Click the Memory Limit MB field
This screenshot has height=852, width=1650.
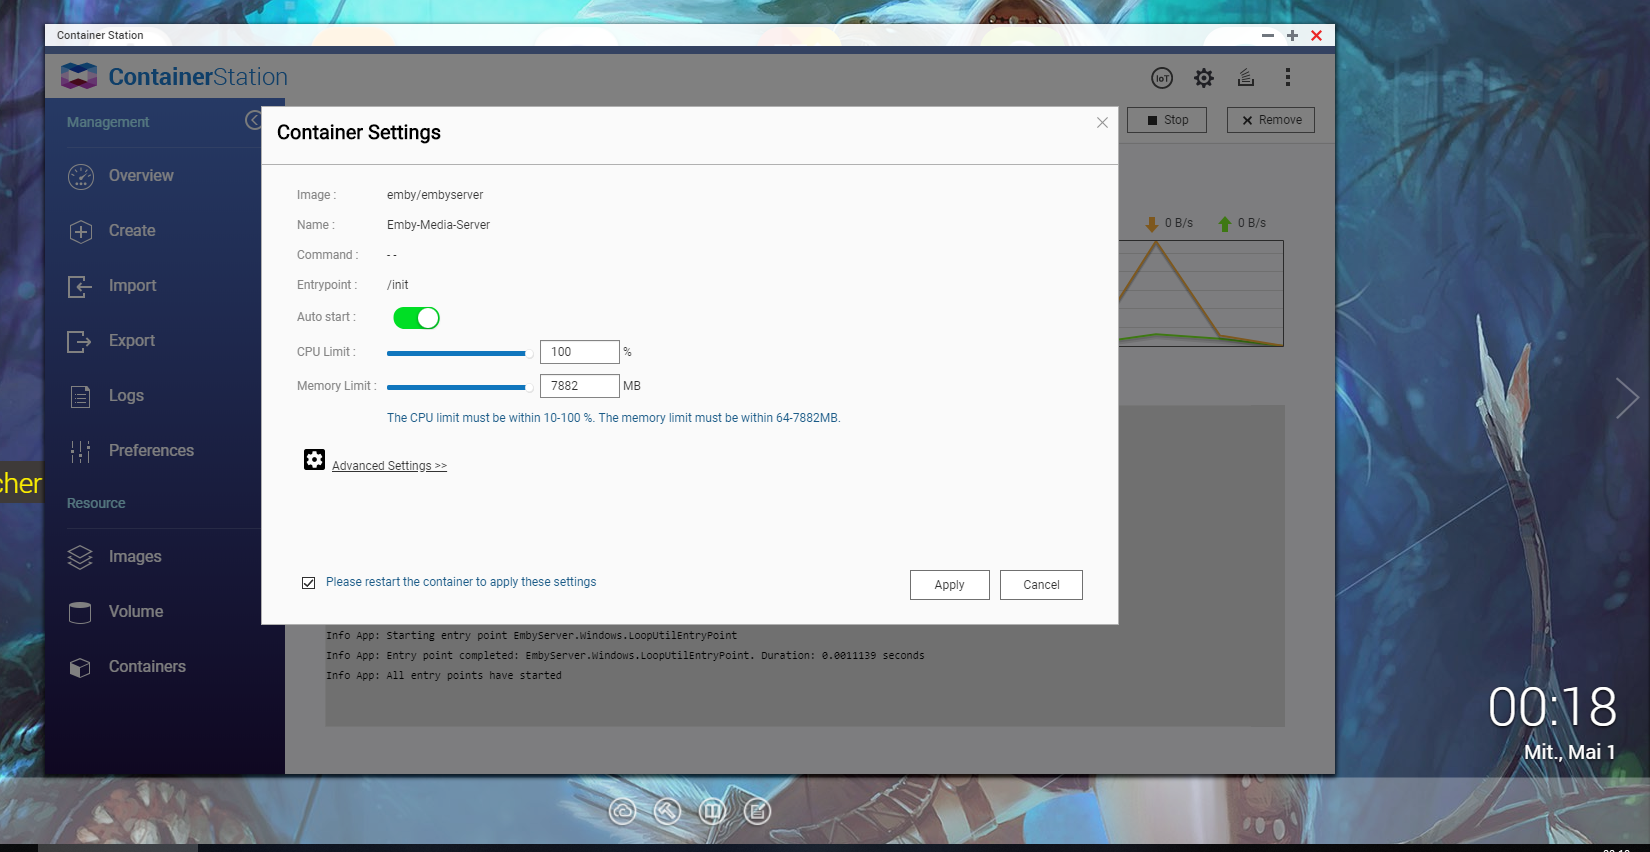[x=580, y=386]
